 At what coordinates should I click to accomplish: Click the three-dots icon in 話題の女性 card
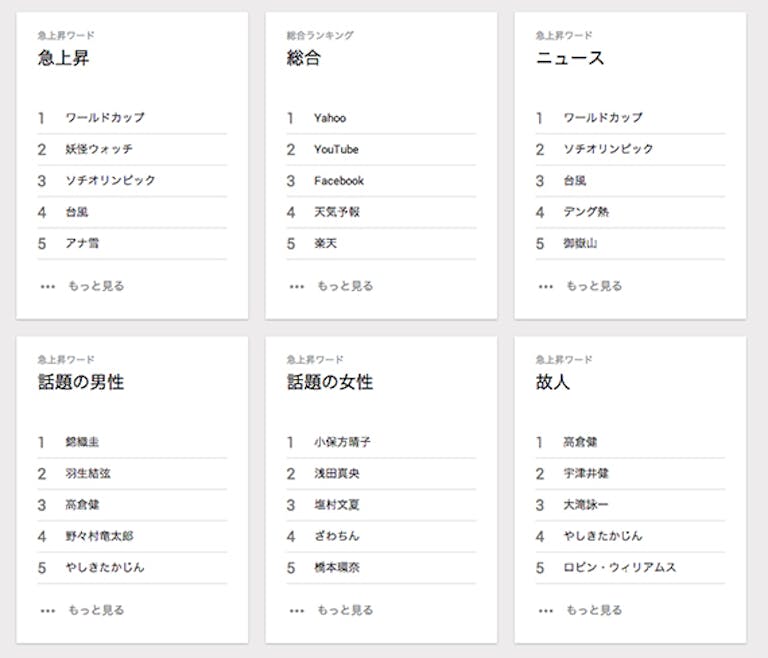pos(296,610)
